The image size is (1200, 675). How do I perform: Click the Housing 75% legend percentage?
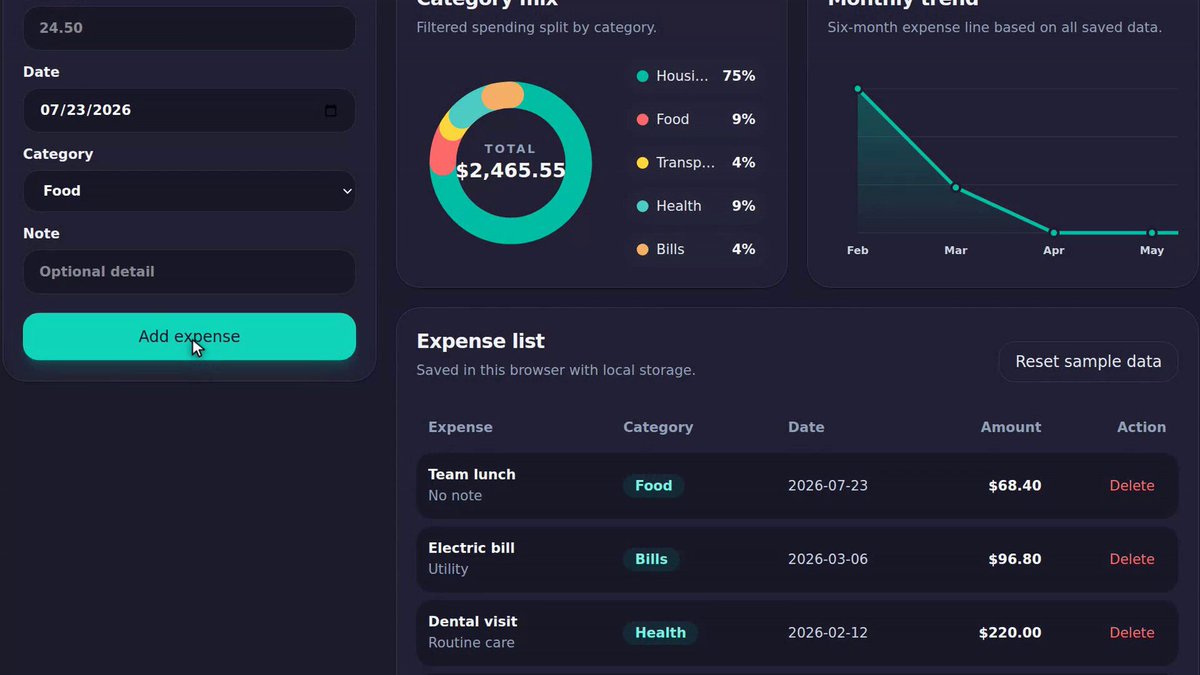[x=739, y=76]
